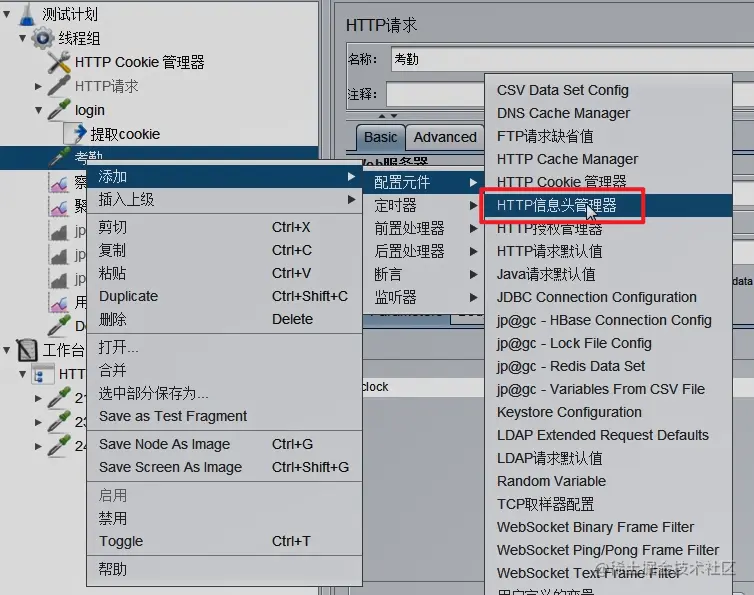Open 帮助 from context menu
The width and height of the screenshot is (754, 595).
click(224, 569)
